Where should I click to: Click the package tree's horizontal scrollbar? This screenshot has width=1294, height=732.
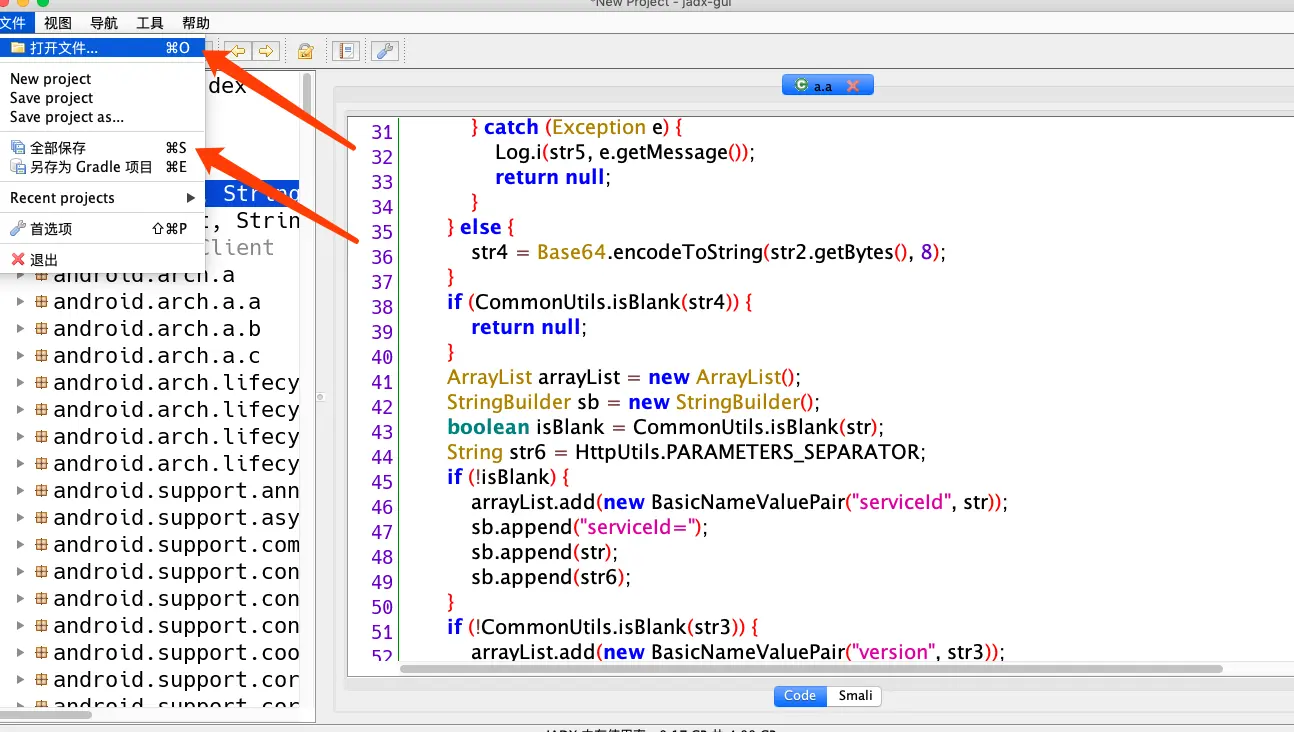tap(46, 714)
